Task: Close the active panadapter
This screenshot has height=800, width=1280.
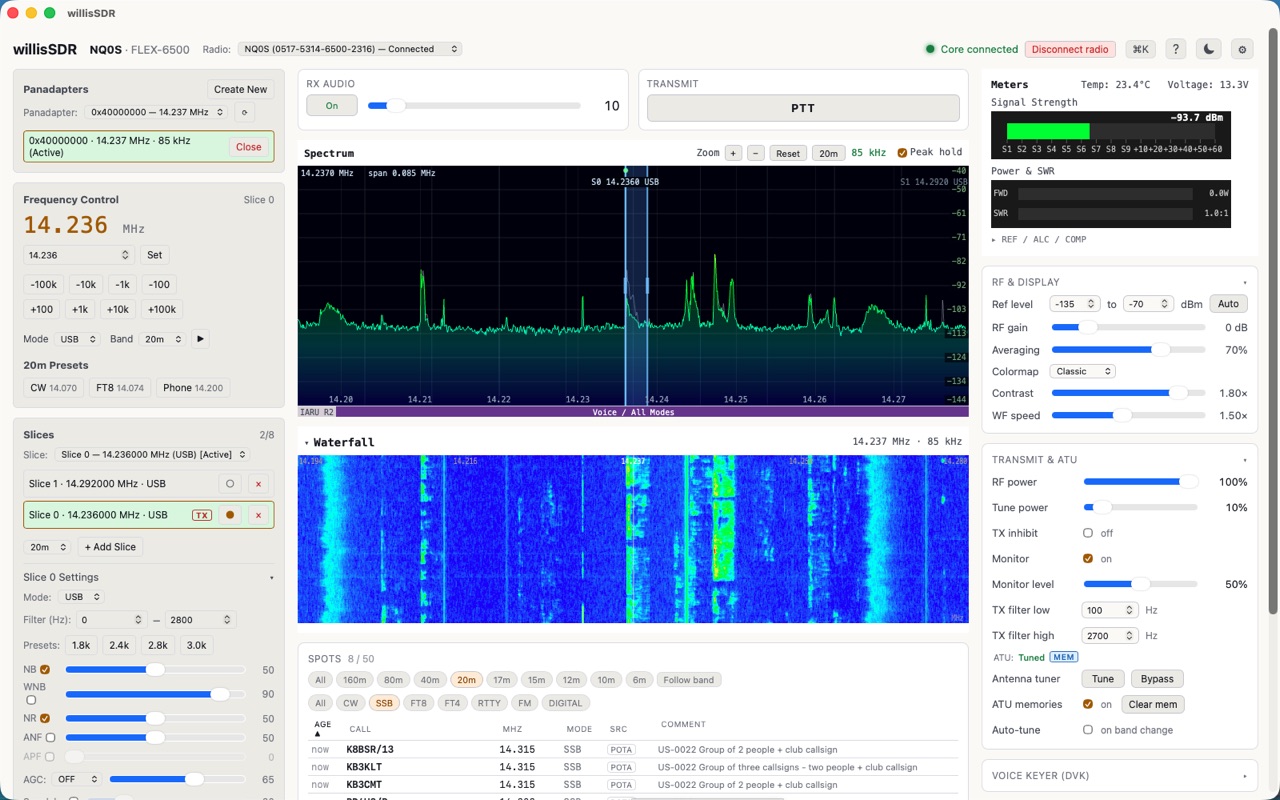Action: tap(249, 147)
